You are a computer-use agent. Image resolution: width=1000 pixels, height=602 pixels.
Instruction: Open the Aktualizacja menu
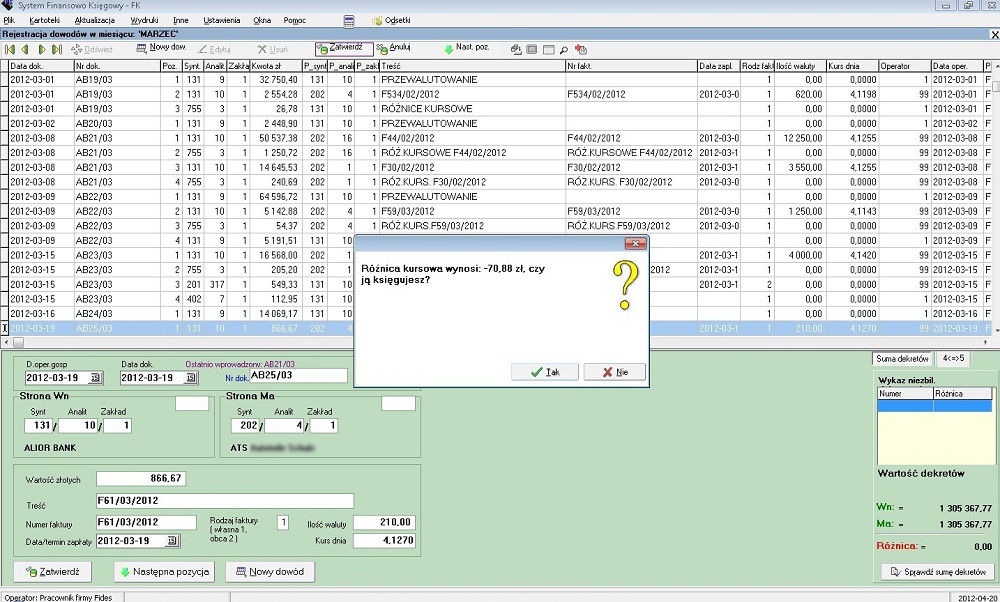click(94, 20)
